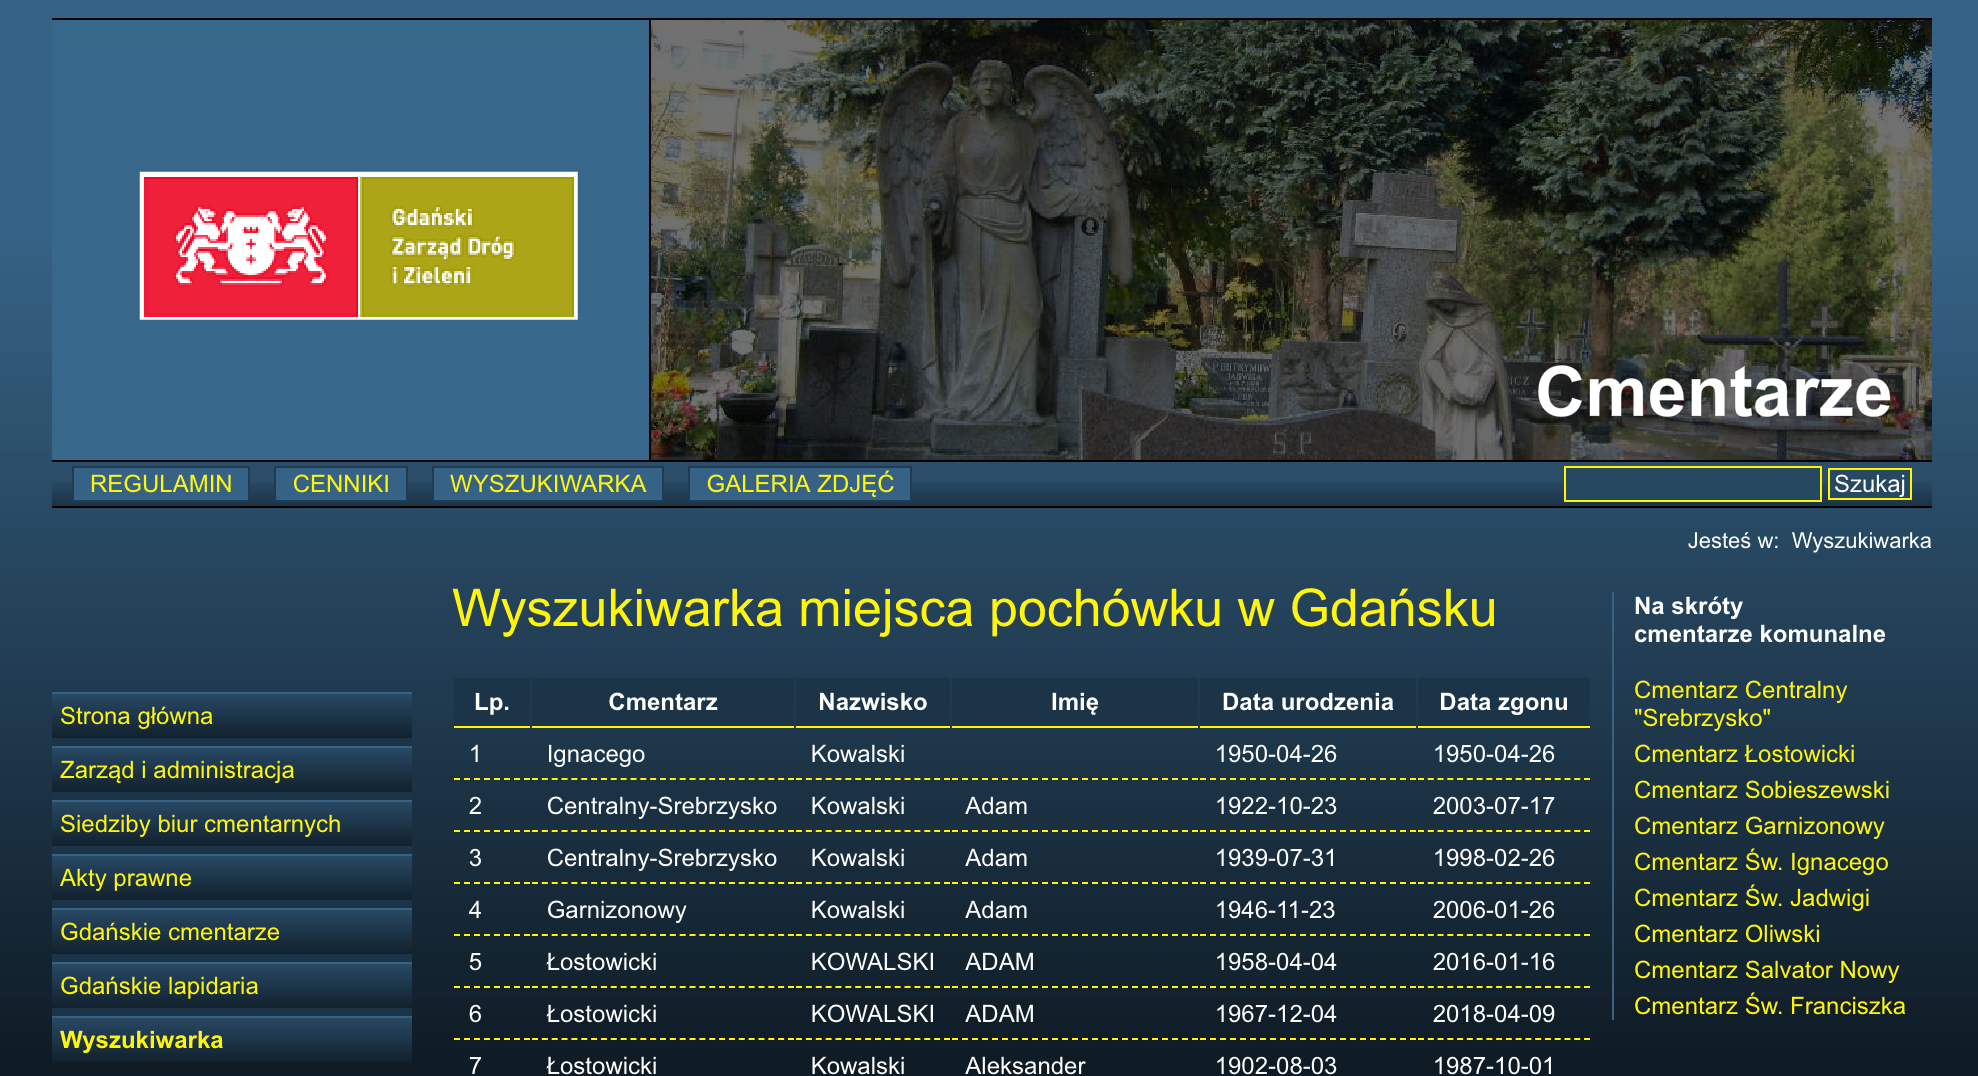Screen dimensions: 1978x1076
Task: Open GALERIA ZDJĘĆ
Action: [798, 483]
